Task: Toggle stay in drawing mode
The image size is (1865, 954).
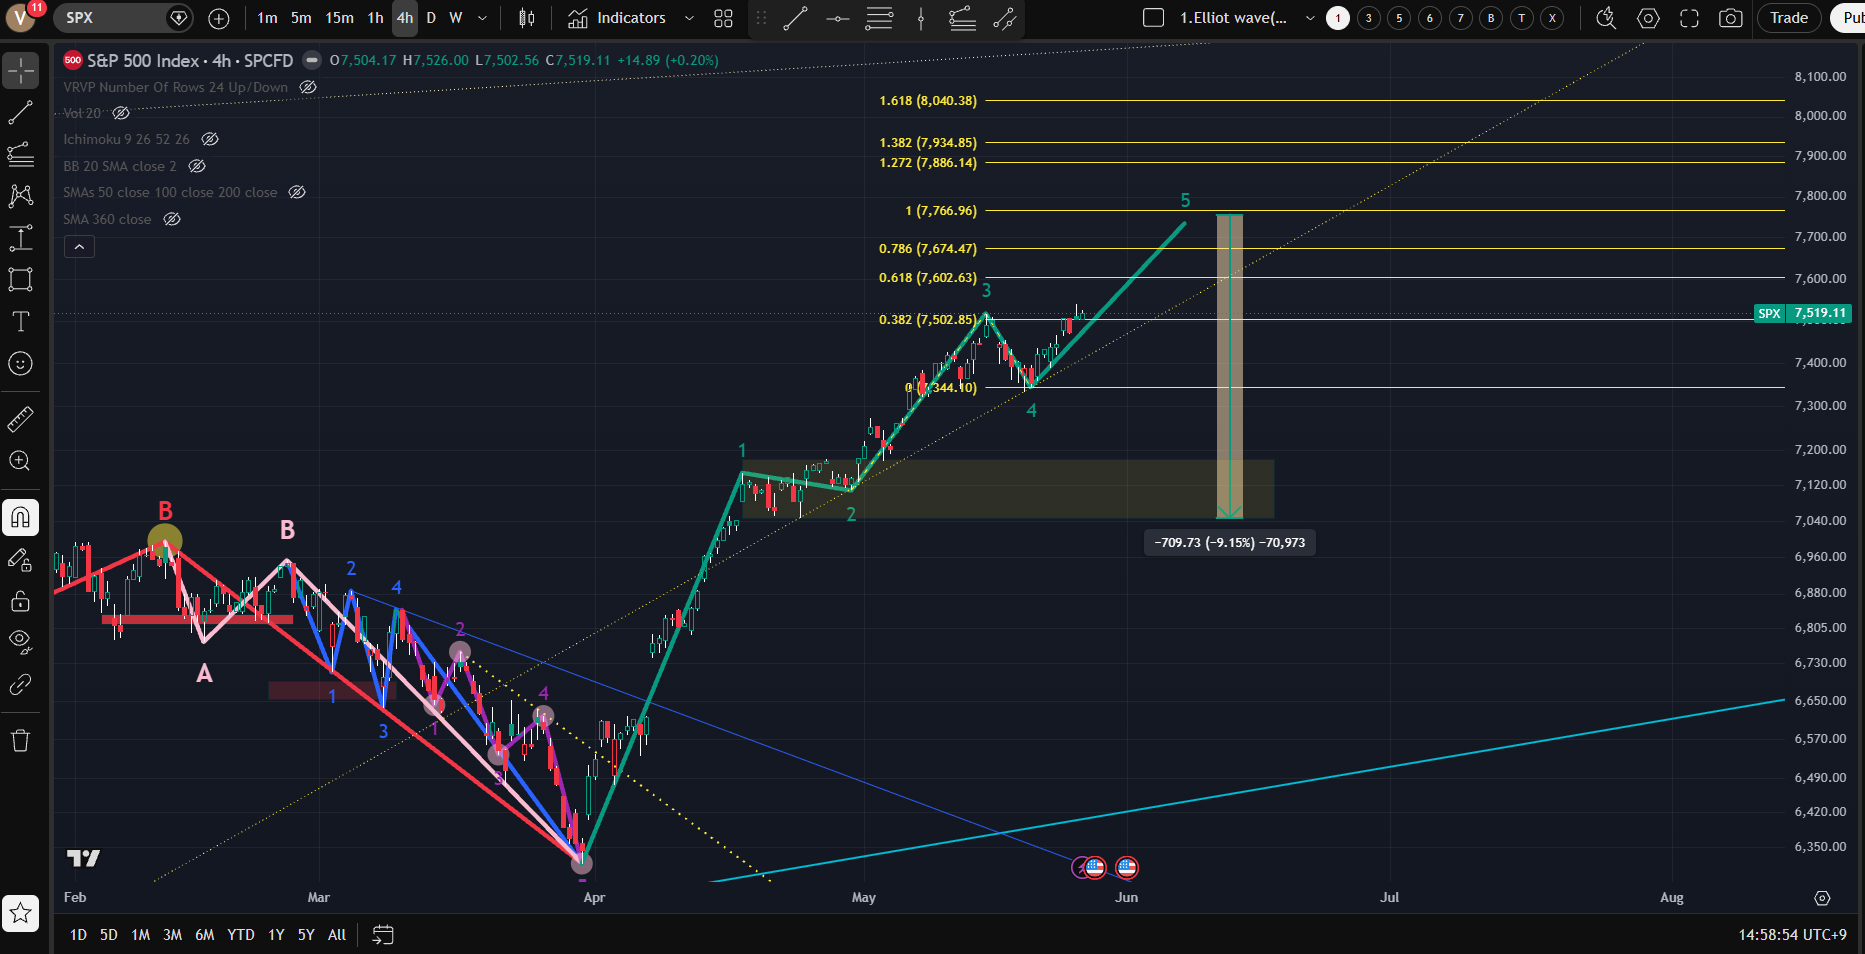Action: [x=21, y=559]
